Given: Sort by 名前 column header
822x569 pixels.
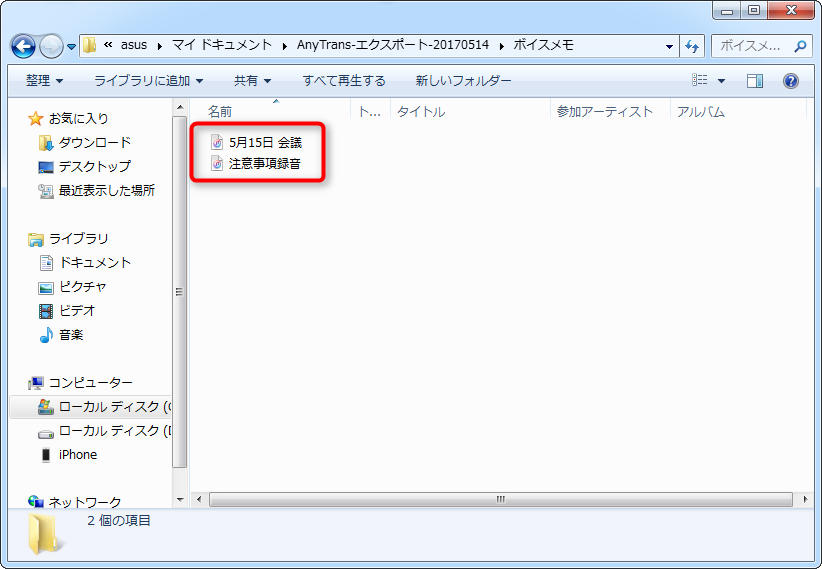Looking at the screenshot, I should point(220,112).
